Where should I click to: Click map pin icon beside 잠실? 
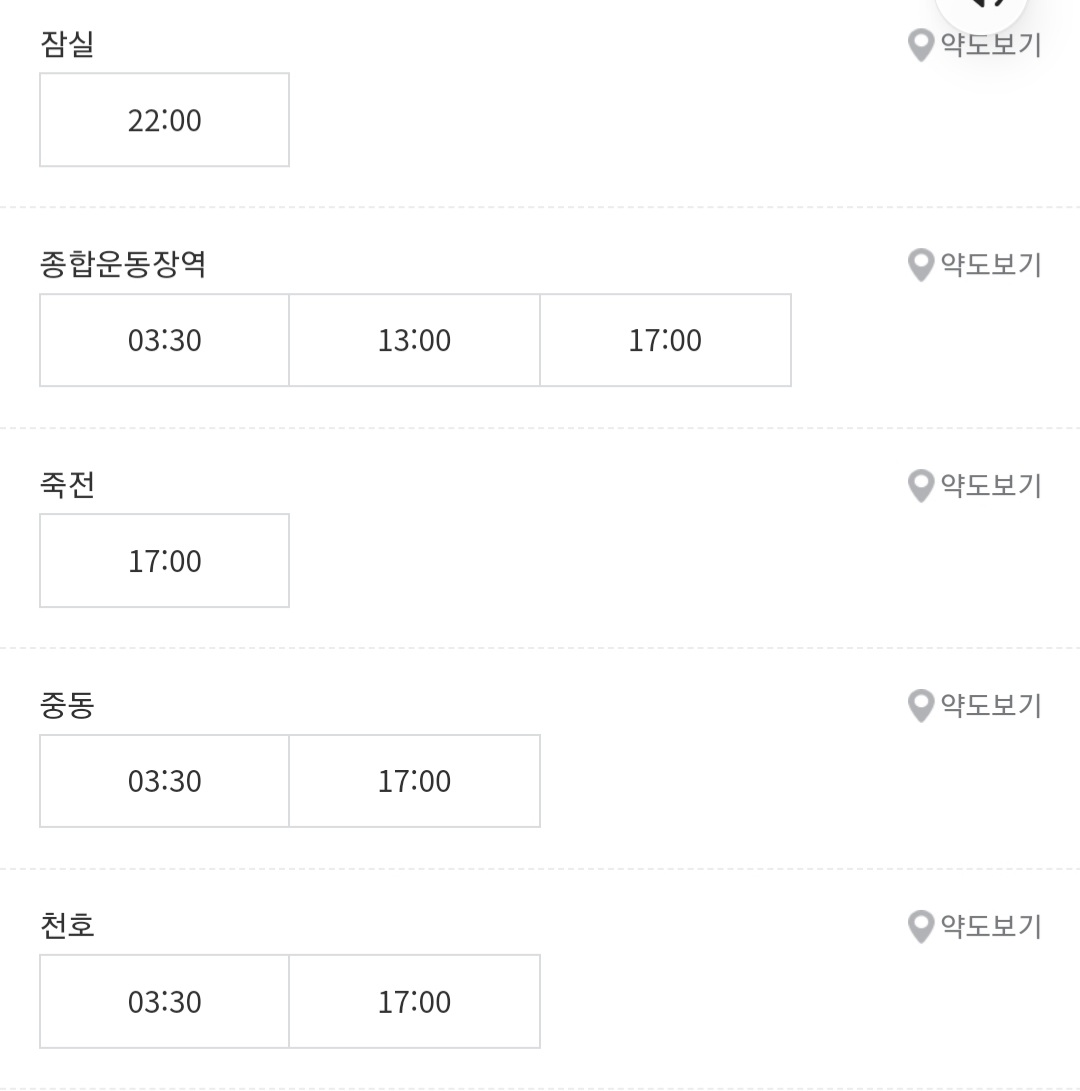(921, 45)
